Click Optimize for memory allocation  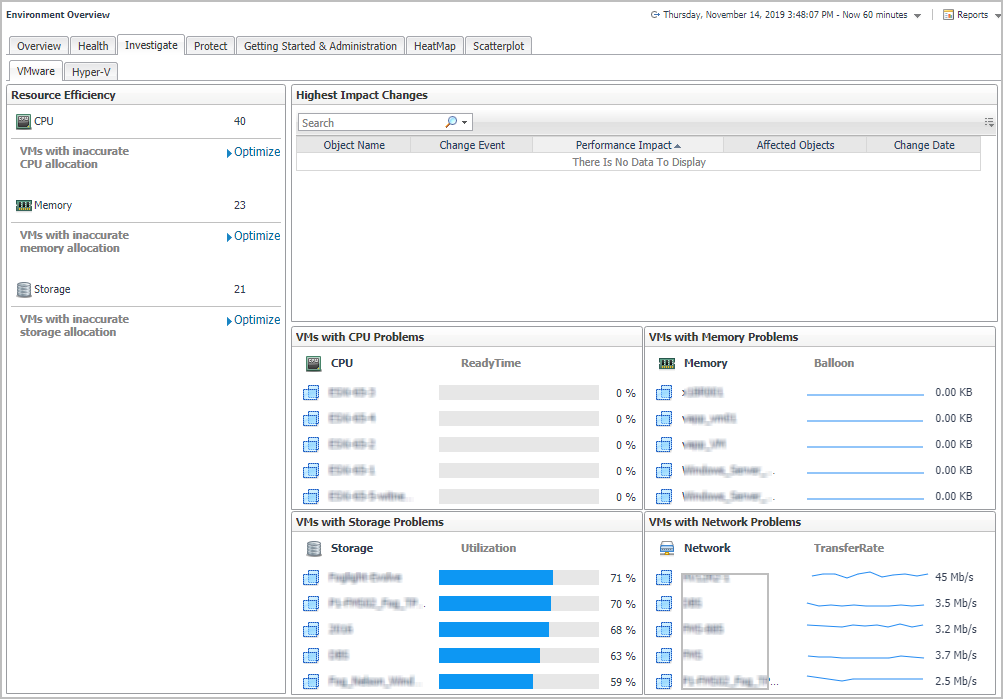point(256,236)
